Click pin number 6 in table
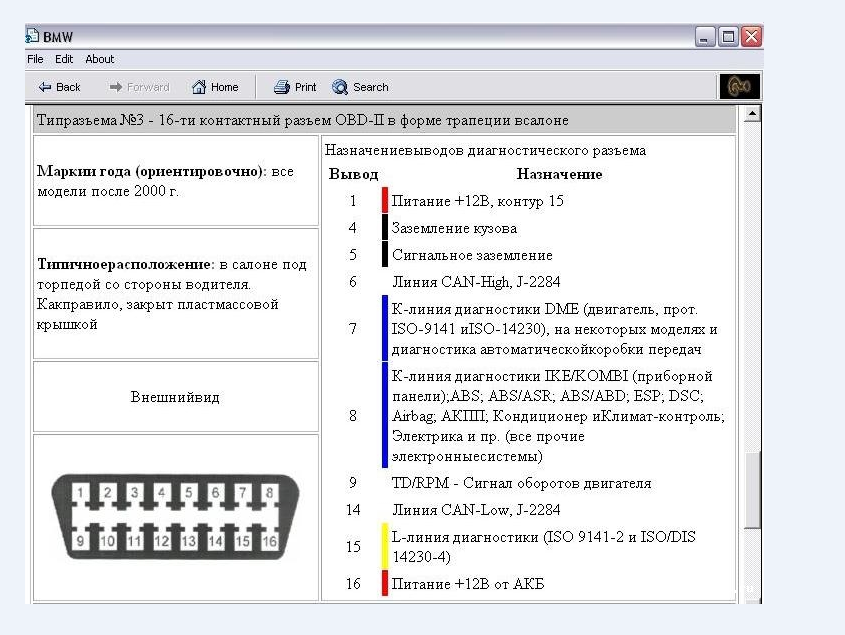845x635 pixels. click(353, 282)
